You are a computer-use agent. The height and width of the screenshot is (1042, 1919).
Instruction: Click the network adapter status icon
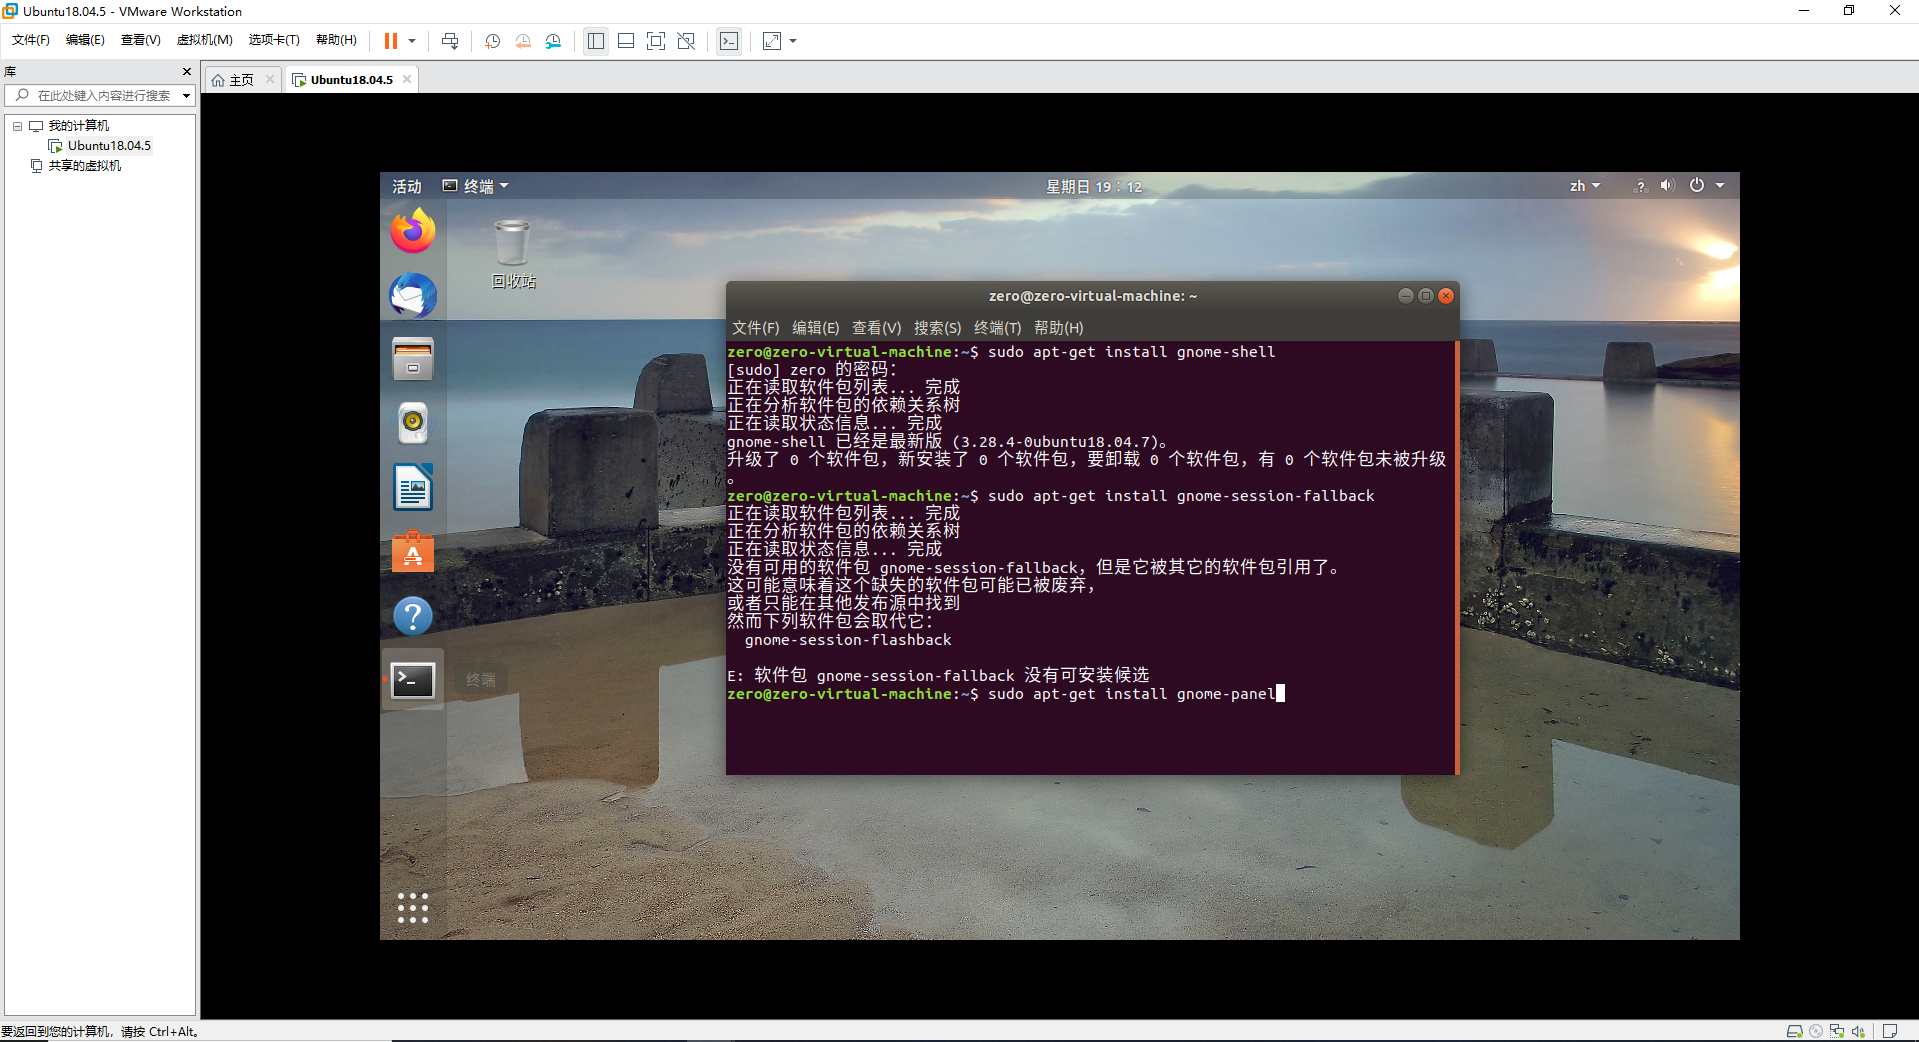[x=1837, y=1031]
